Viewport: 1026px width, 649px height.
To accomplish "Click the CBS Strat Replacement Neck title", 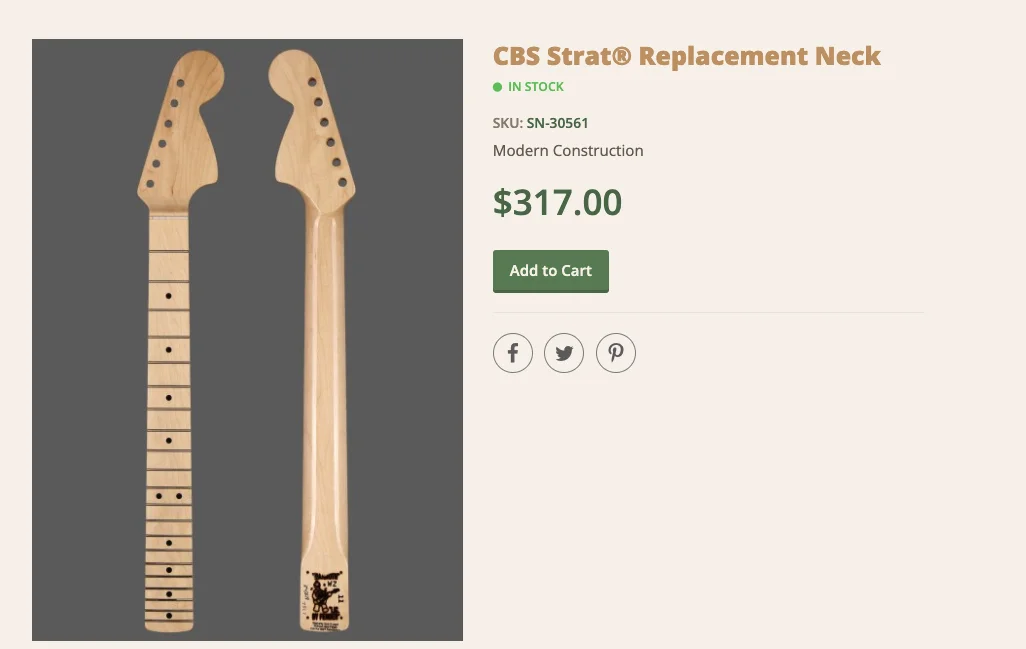I will point(686,55).
